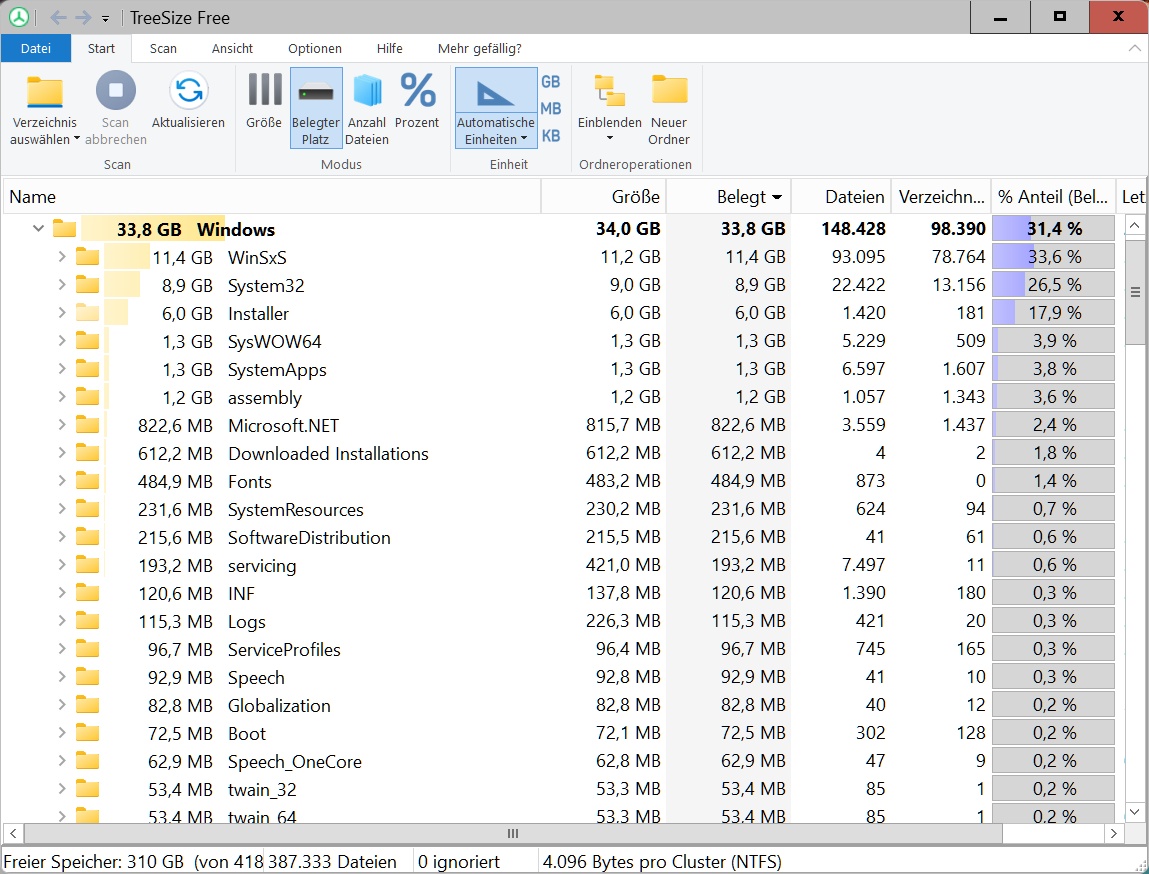Switch mode to Prozent
Screen dimensions: 1149x874
(x=417, y=101)
